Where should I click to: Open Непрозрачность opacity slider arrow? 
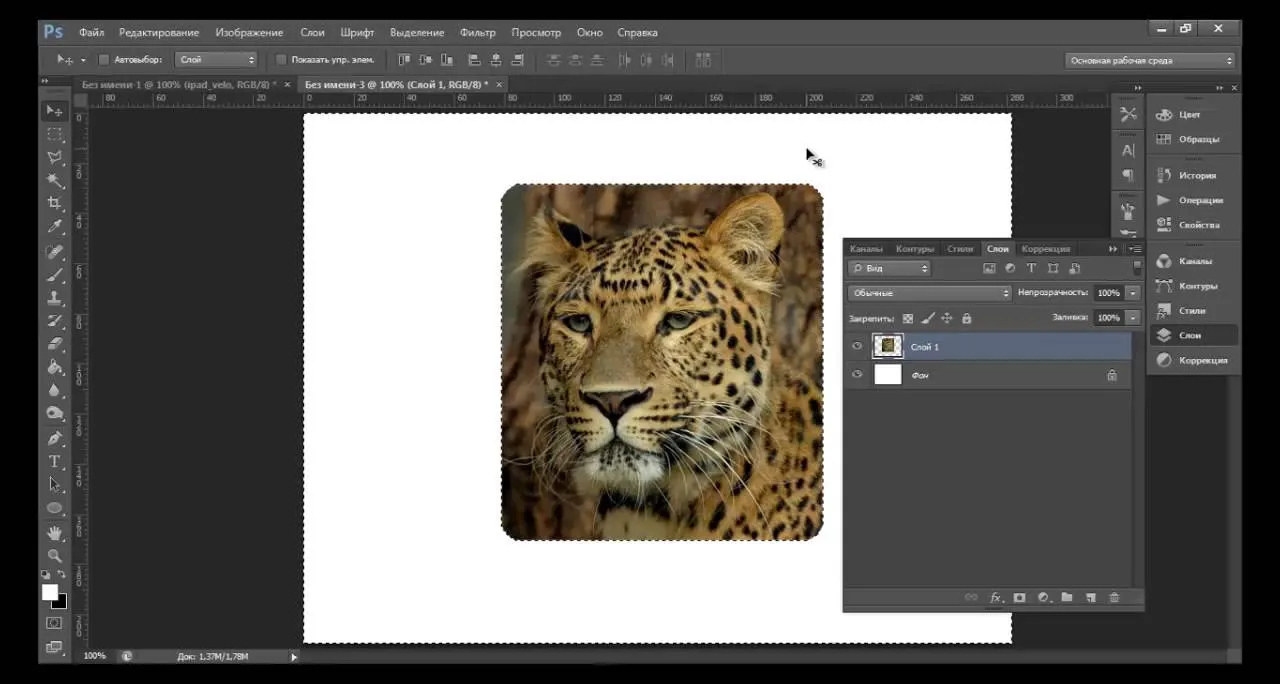pyautogui.click(x=1133, y=293)
